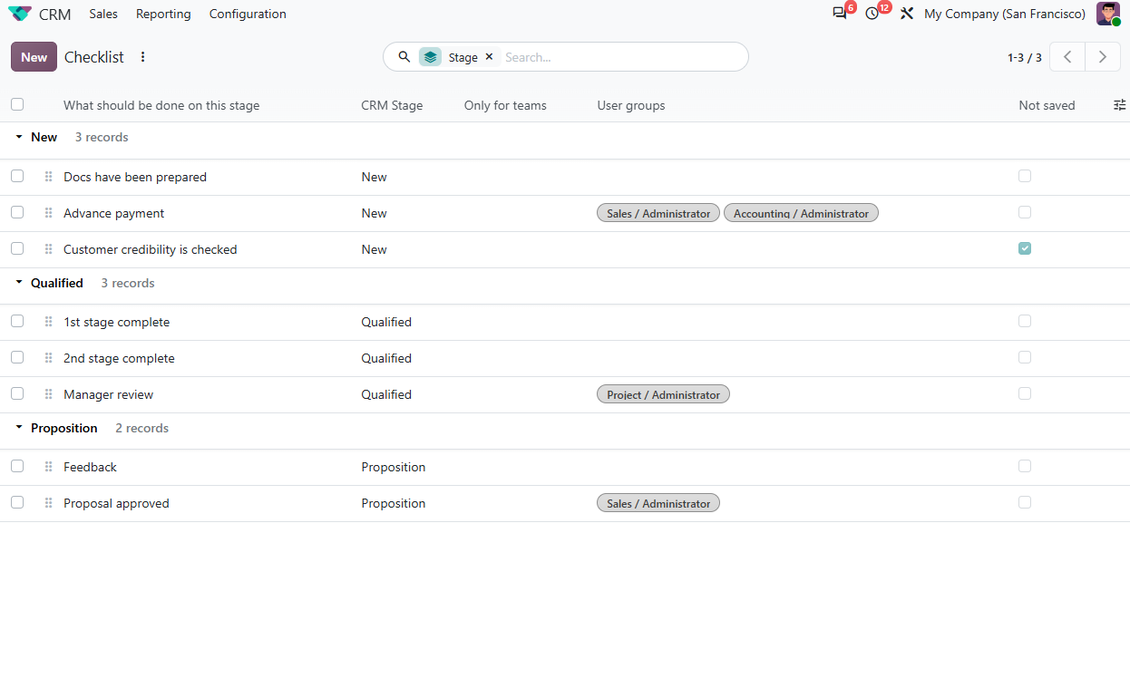Click the search magnifier icon
Screen dimensions: 1130x688
(404, 56)
